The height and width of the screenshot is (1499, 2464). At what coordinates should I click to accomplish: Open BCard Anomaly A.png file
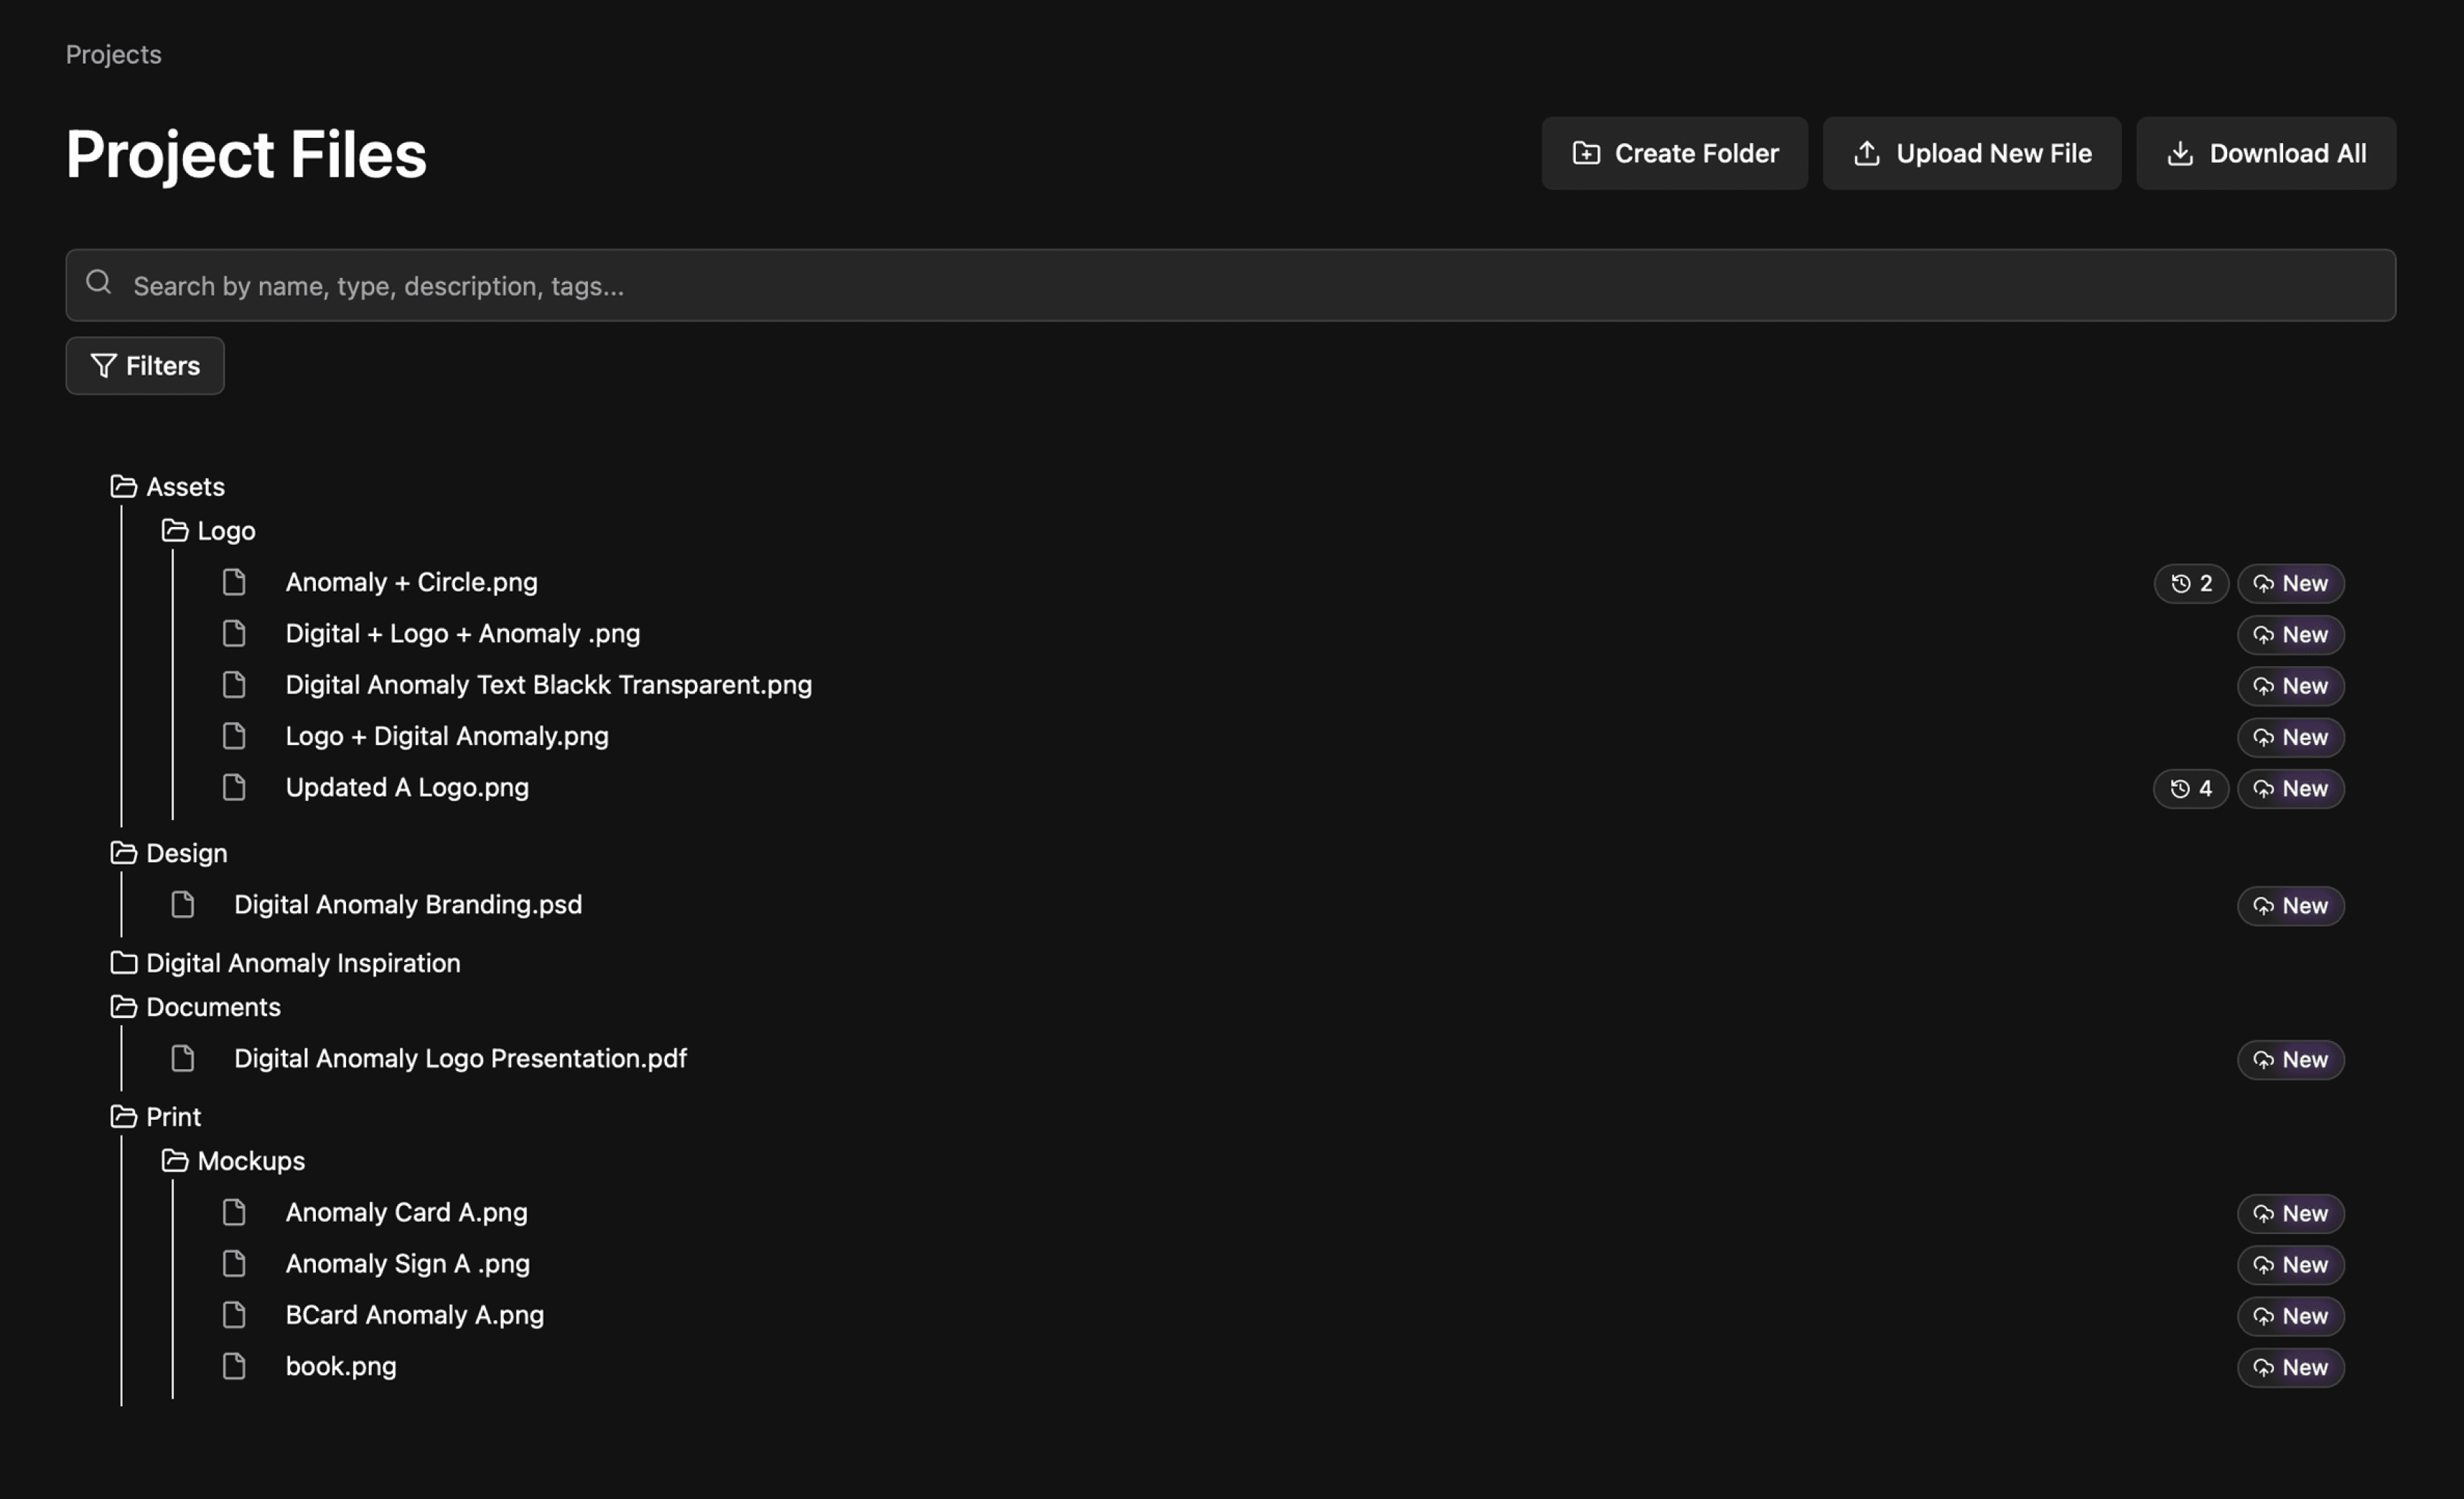point(414,1315)
